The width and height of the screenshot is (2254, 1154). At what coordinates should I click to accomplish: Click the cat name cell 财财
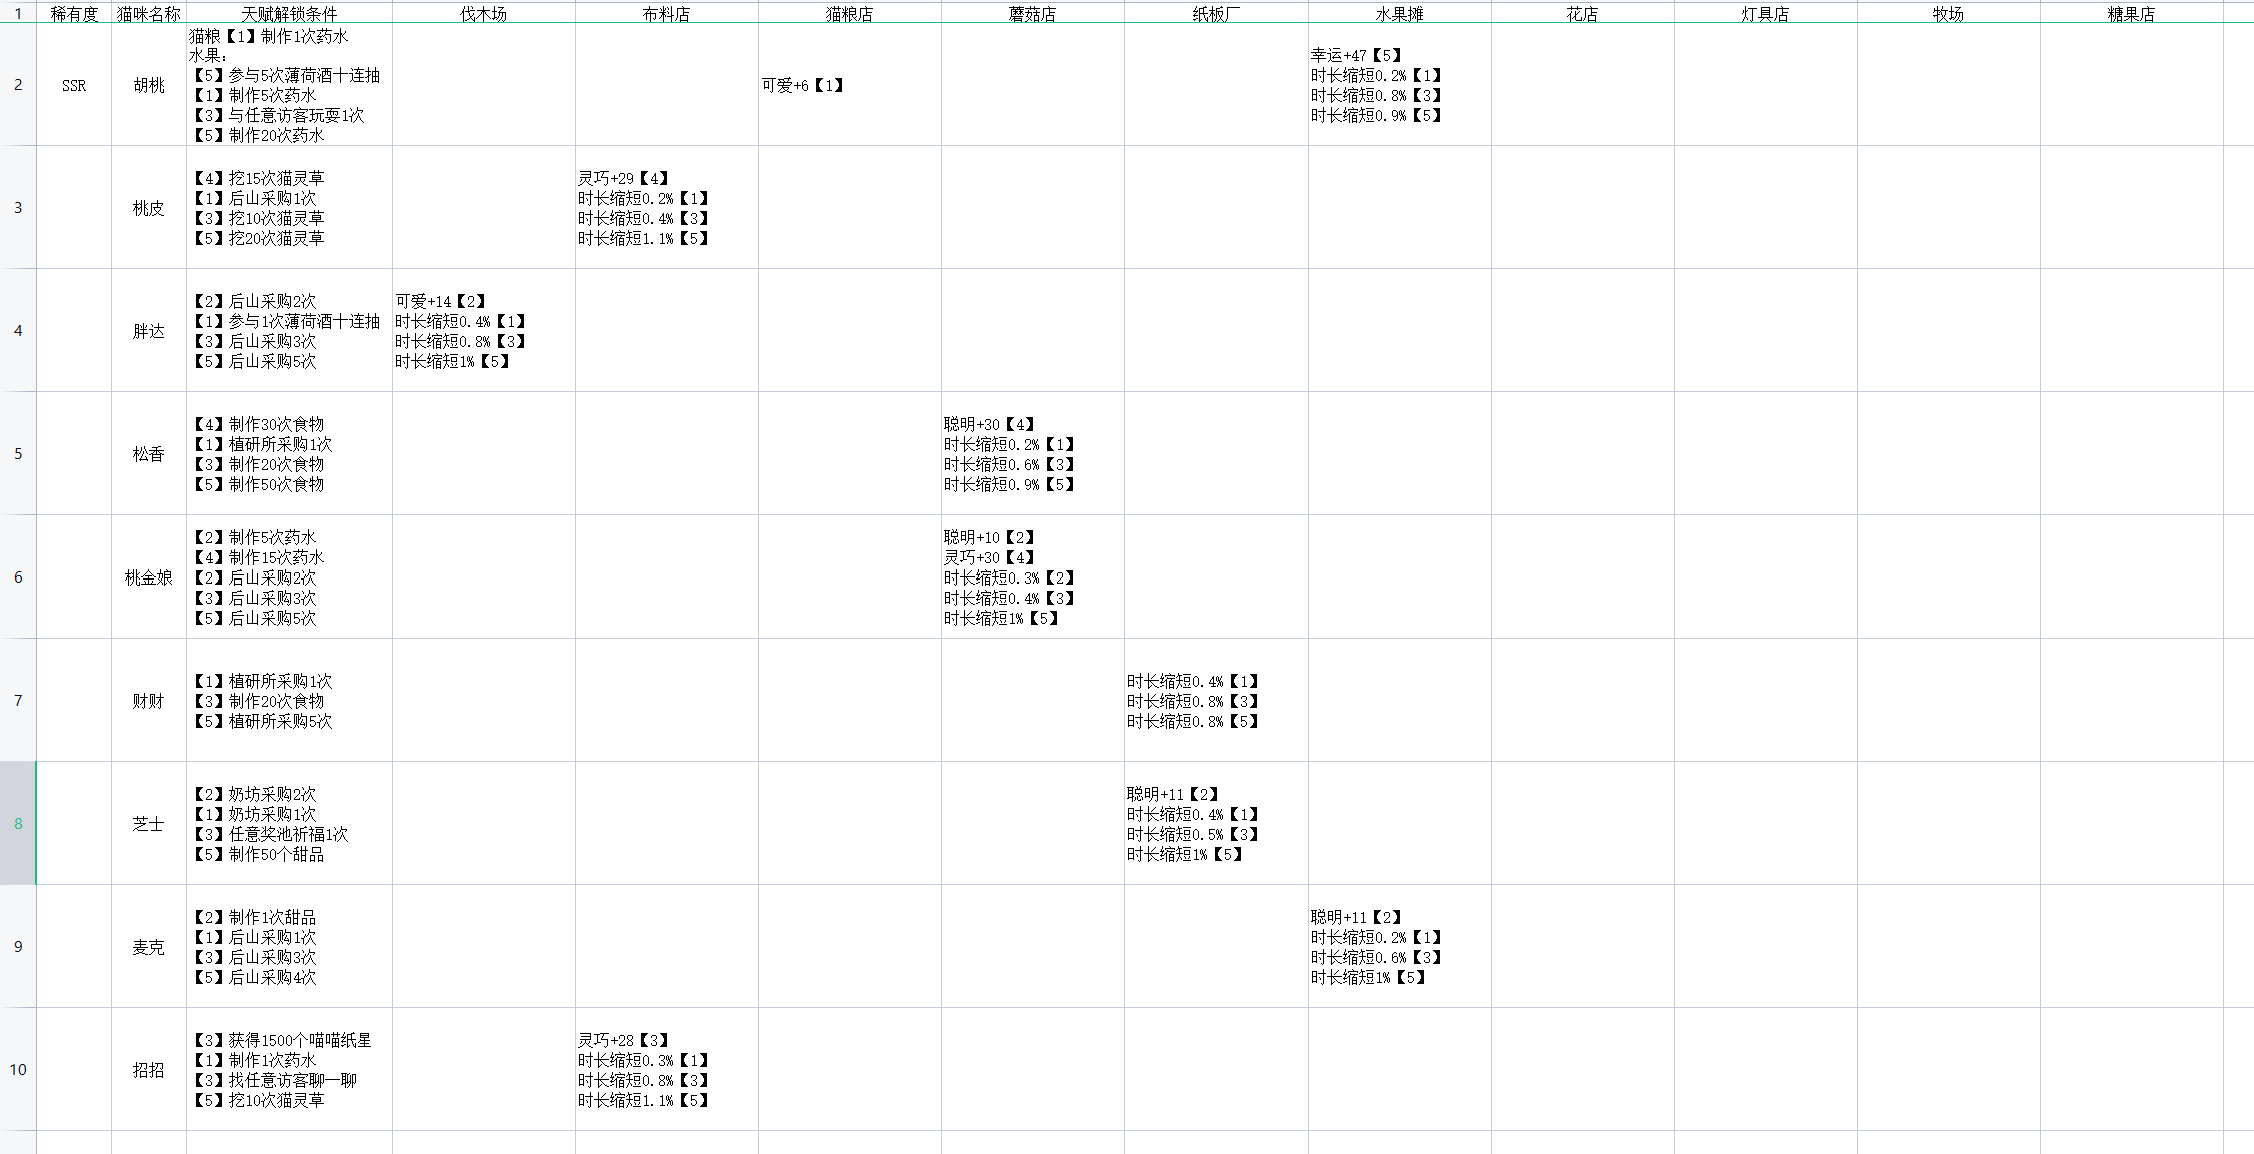click(149, 701)
